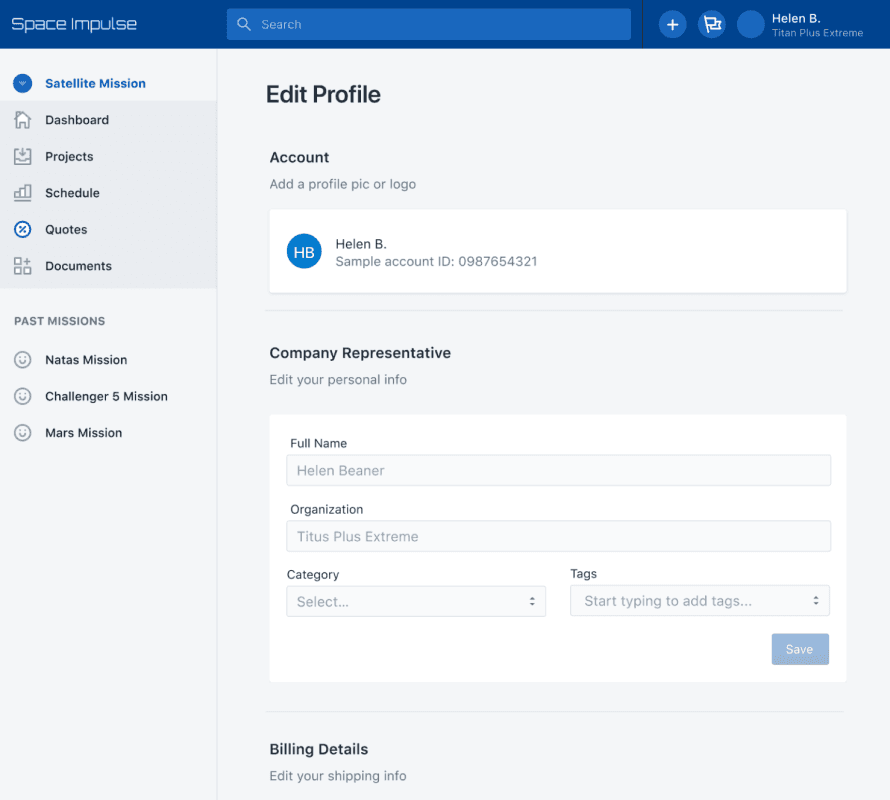Click the Schedule bar chart icon
The height and width of the screenshot is (800, 890).
[x=22, y=193]
